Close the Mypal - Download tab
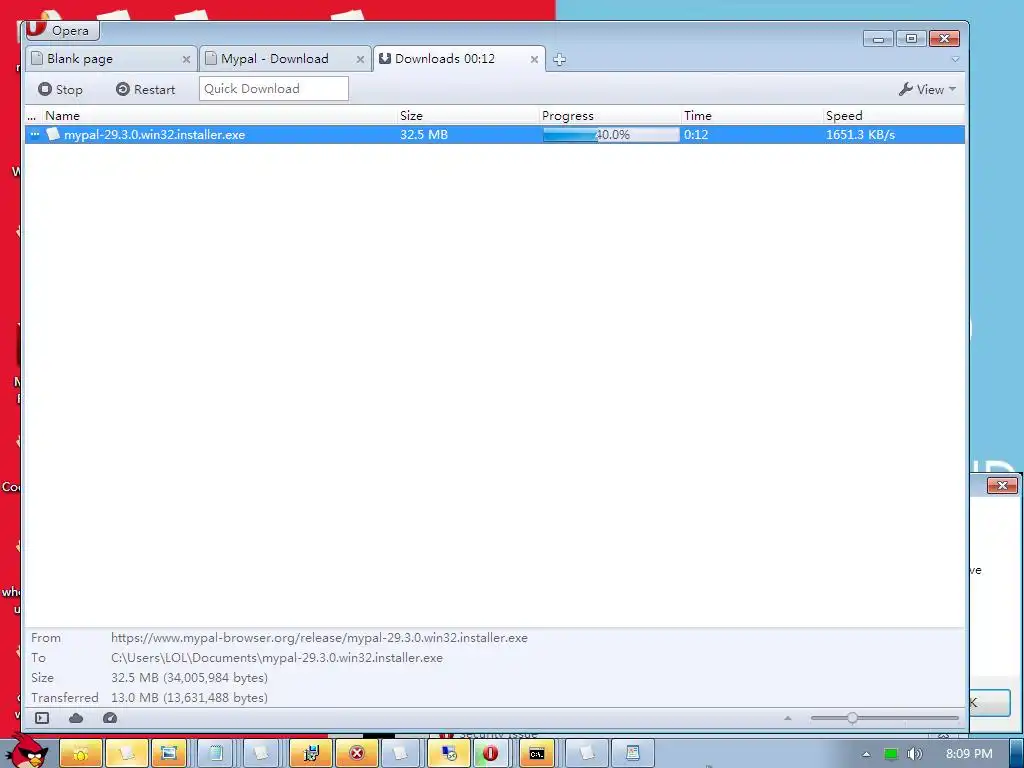1024x768 pixels. 360,59
